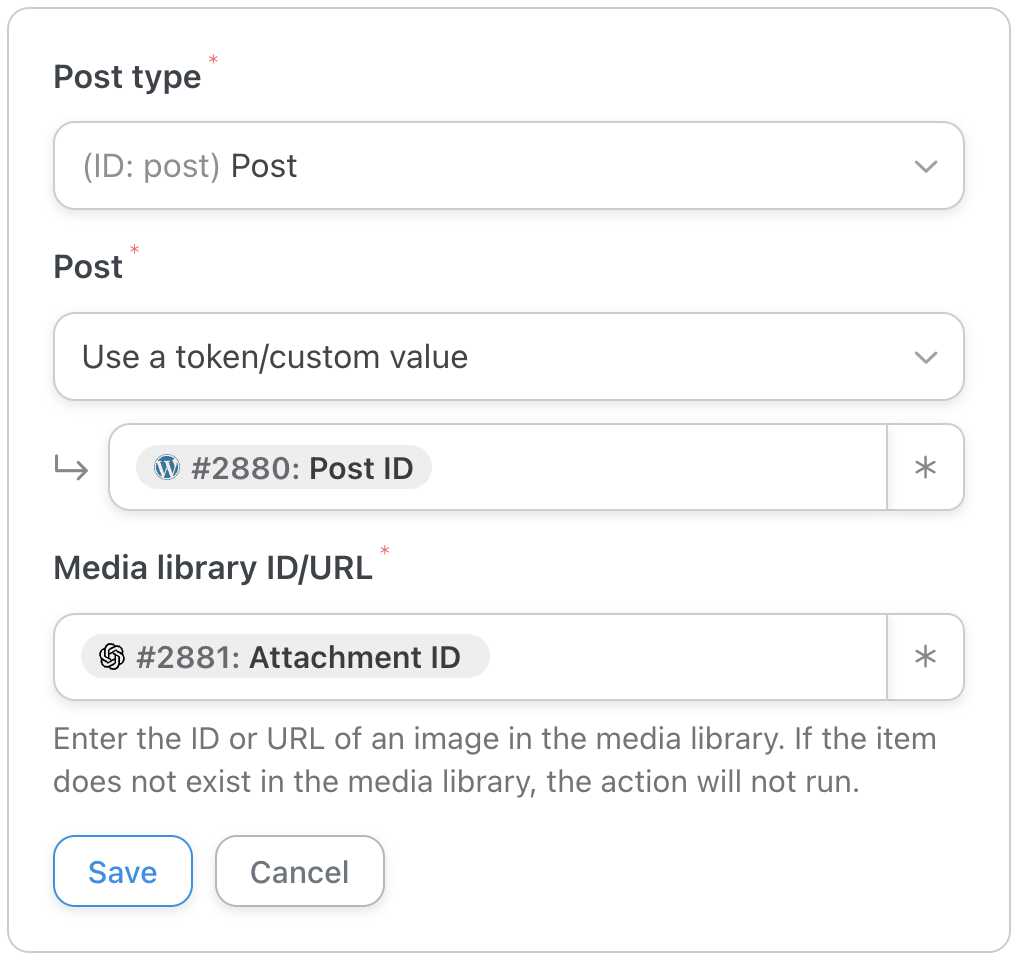The height and width of the screenshot is (960, 1018).
Task: Click the "Post" field label
Action: pyautogui.click(x=88, y=267)
